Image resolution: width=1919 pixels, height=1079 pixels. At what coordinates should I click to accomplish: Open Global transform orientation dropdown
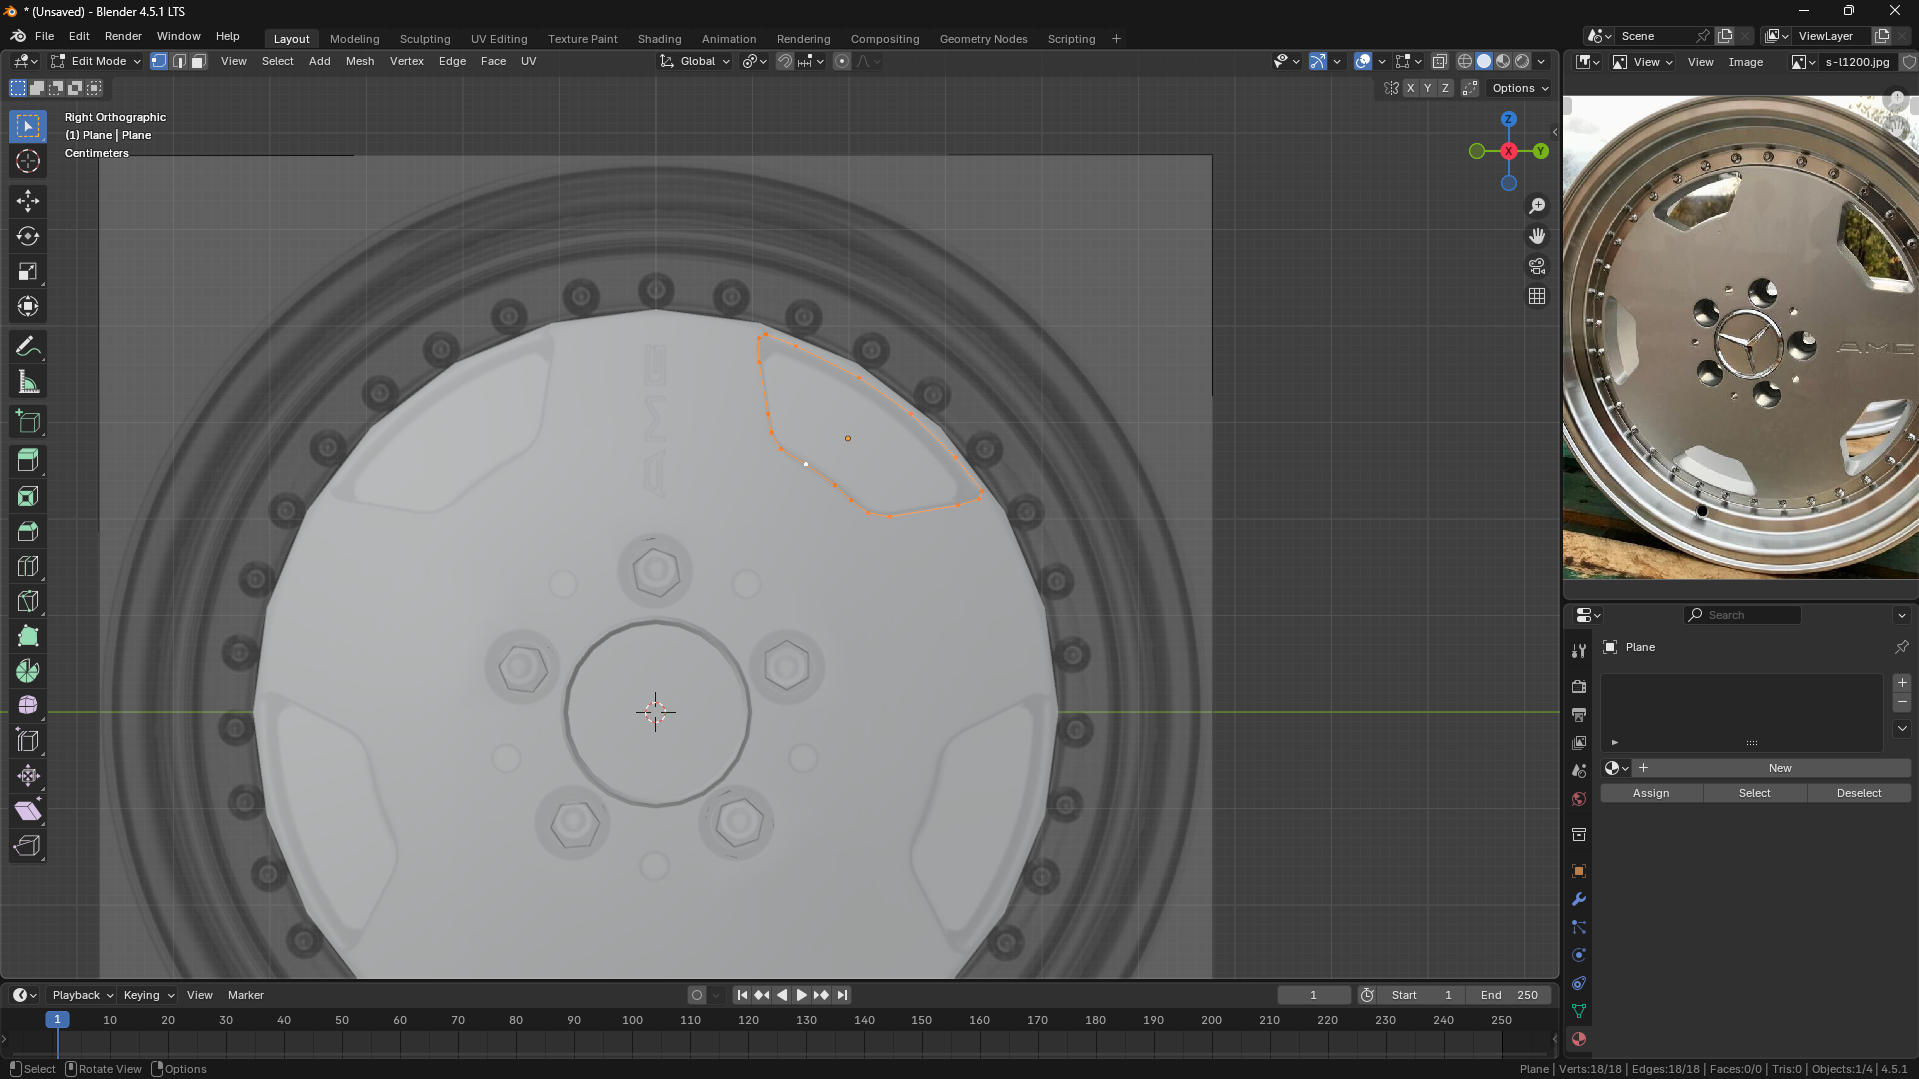point(695,61)
